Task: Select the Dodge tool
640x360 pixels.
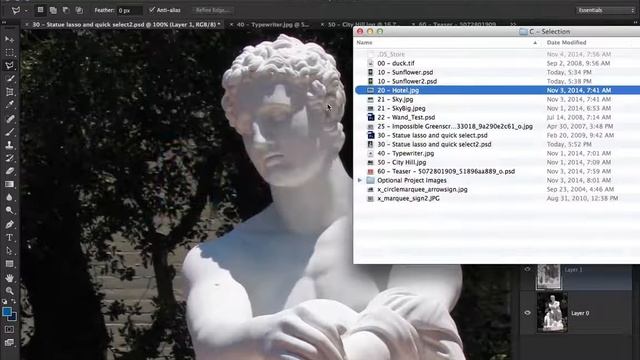Action: 9,210
